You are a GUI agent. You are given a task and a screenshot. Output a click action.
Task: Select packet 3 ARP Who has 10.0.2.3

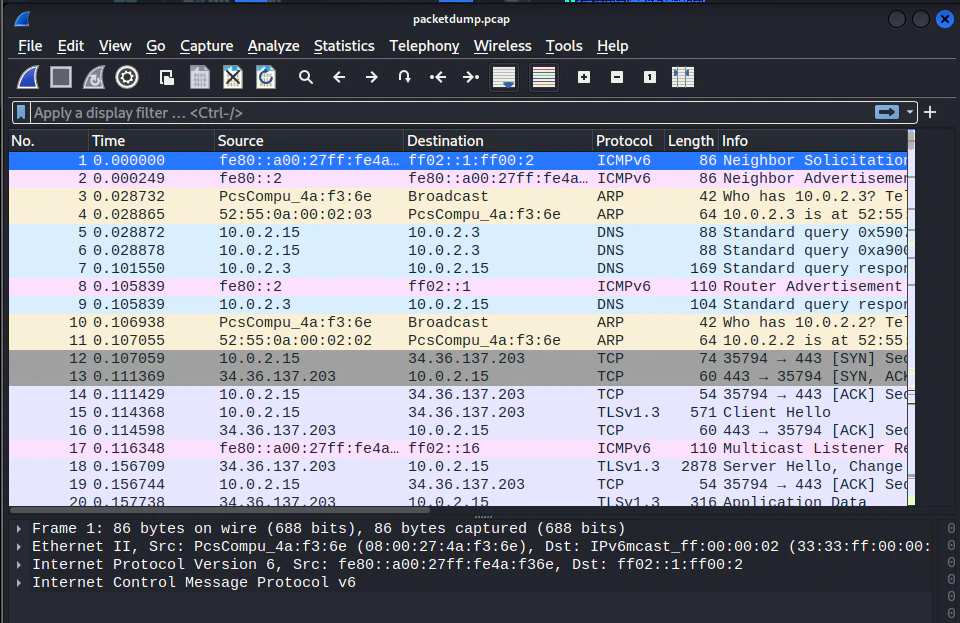coord(458,196)
